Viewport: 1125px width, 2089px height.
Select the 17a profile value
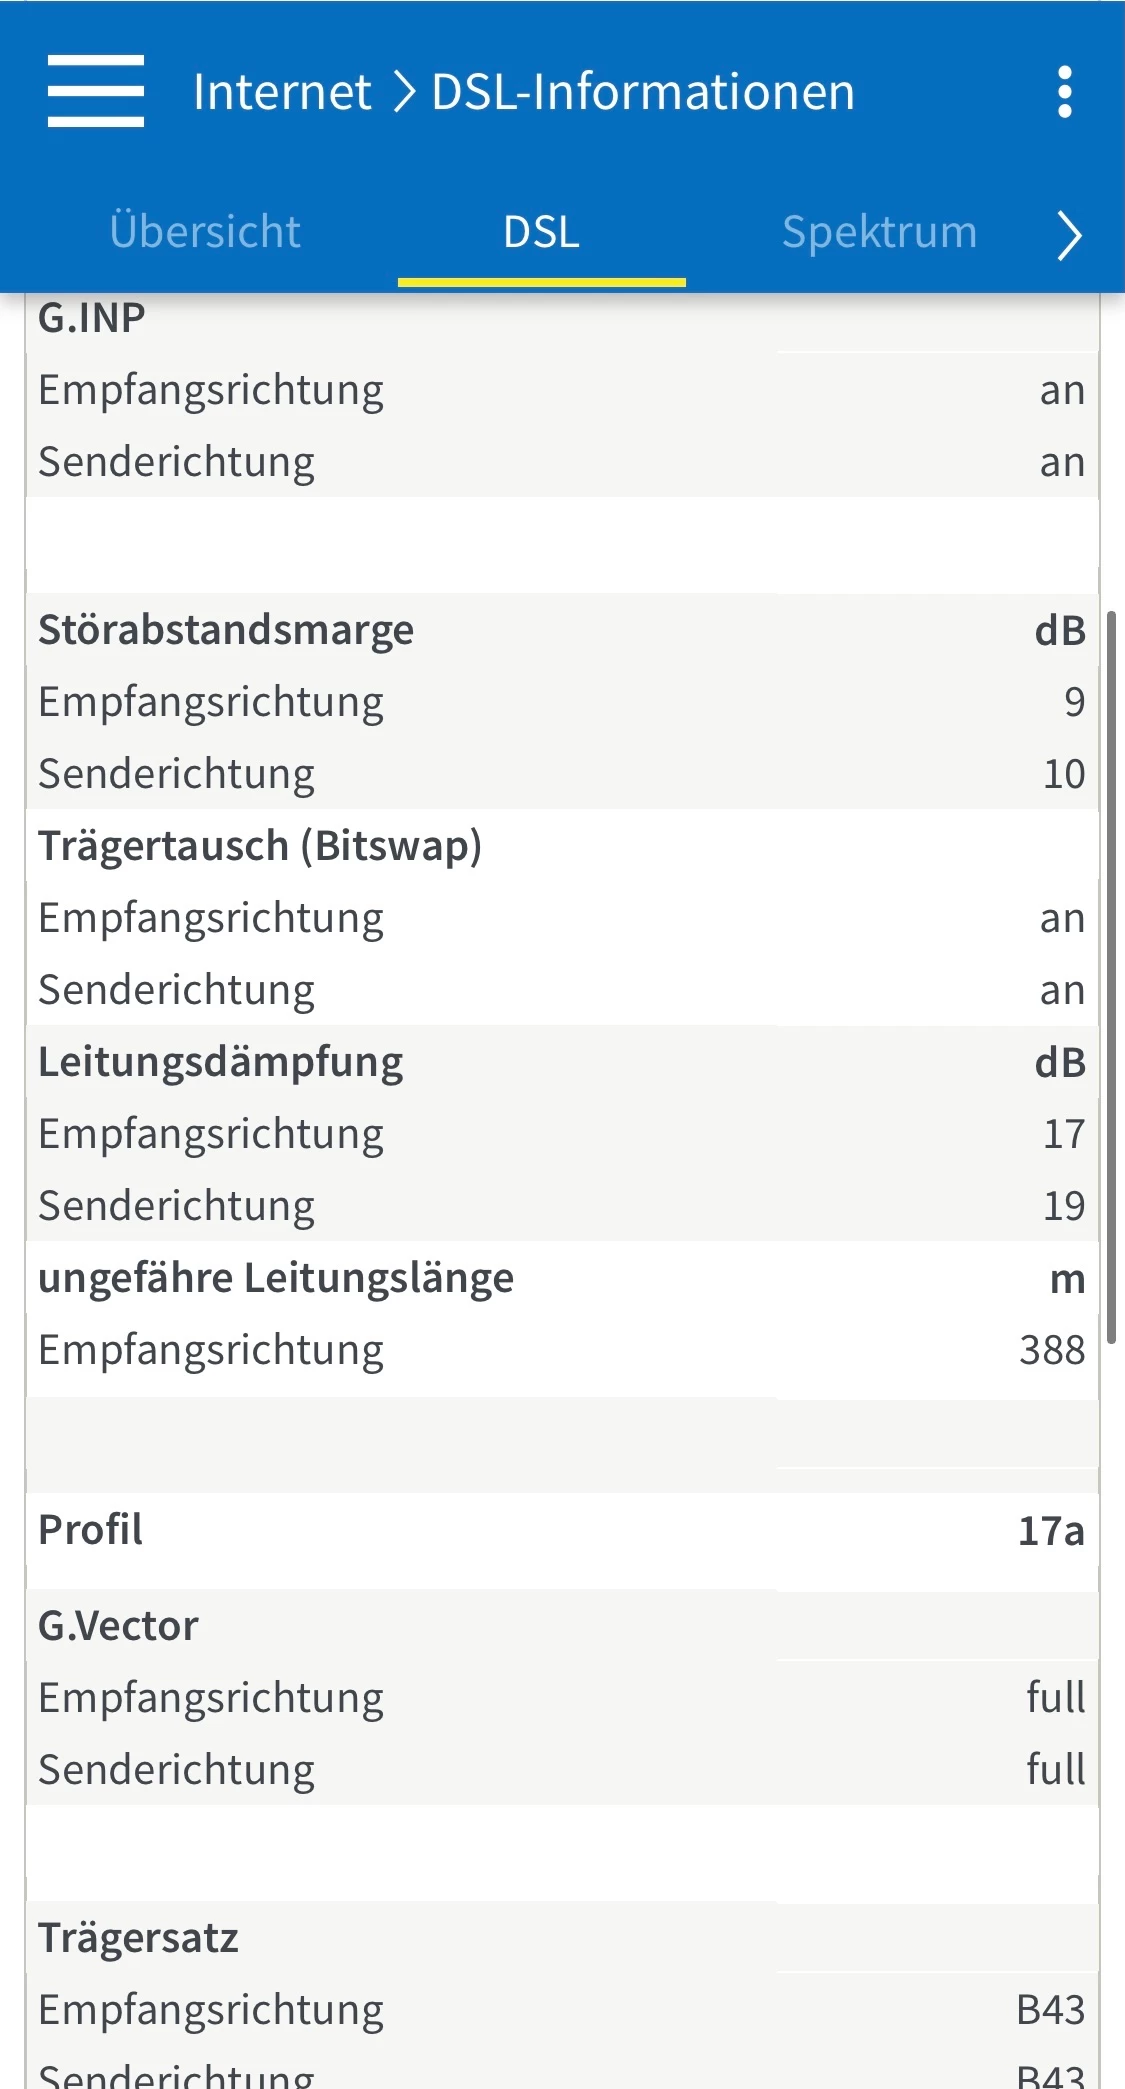(1050, 1531)
